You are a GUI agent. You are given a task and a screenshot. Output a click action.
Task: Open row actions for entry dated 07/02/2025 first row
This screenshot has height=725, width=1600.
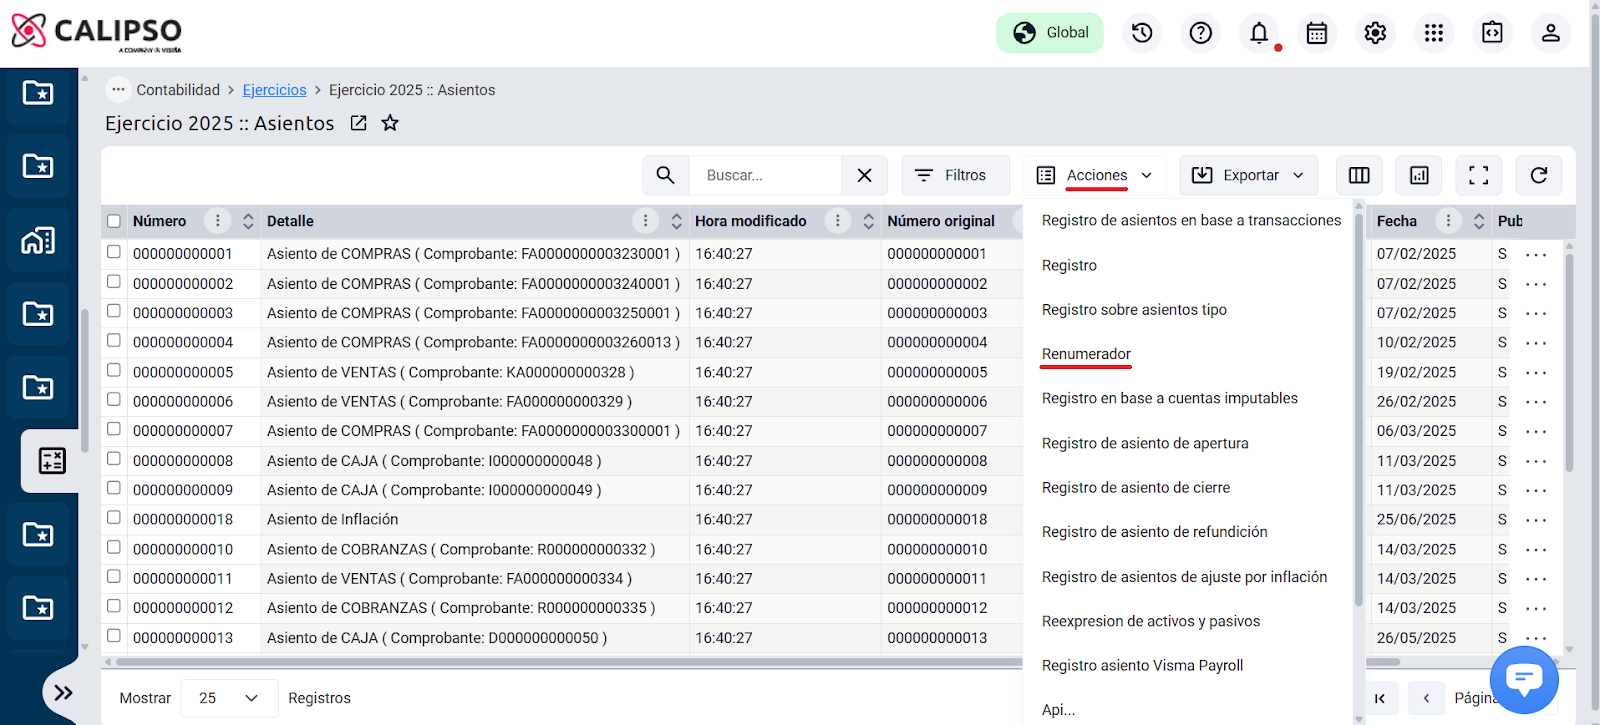tap(1536, 255)
